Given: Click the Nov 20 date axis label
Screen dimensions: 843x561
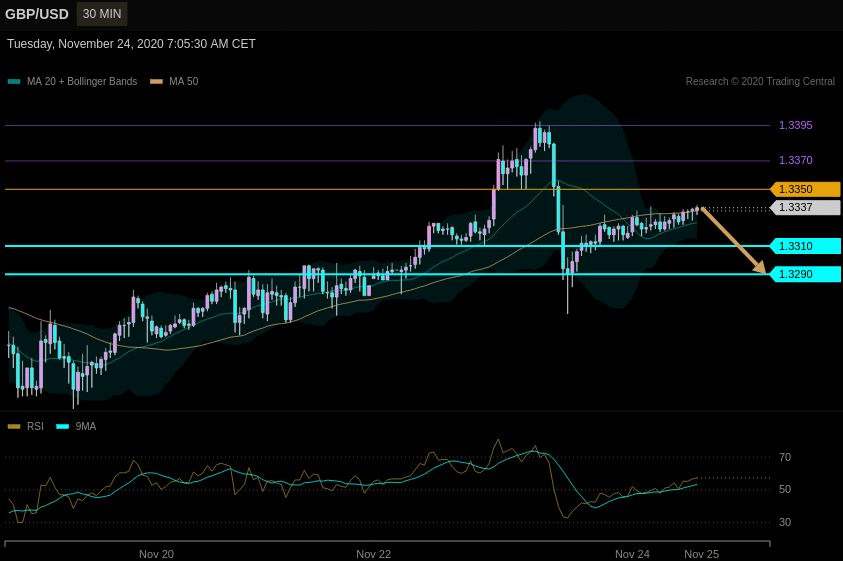Looking at the screenshot, I should click(x=156, y=554).
